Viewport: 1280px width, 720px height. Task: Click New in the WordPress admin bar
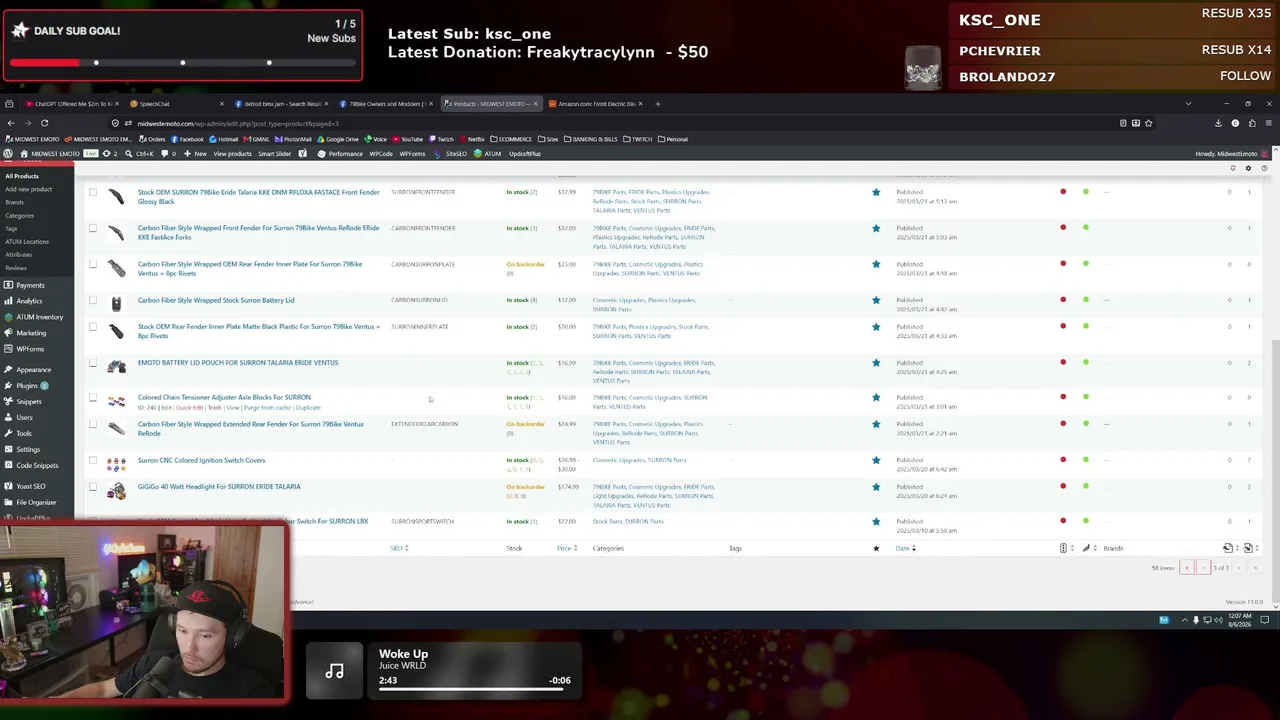point(196,154)
